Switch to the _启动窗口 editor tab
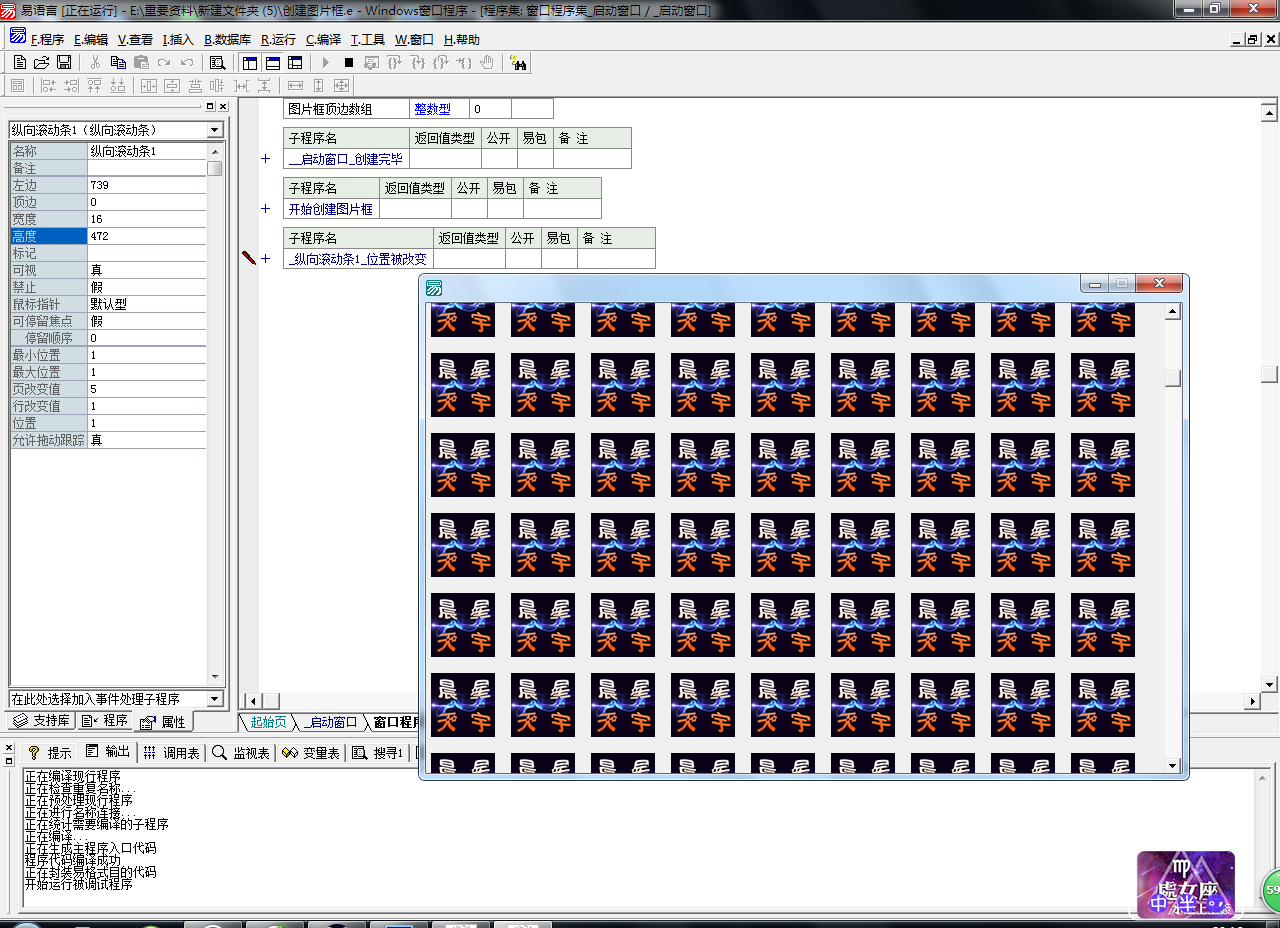Image resolution: width=1280 pixels, height=928 pixels. 332,722
